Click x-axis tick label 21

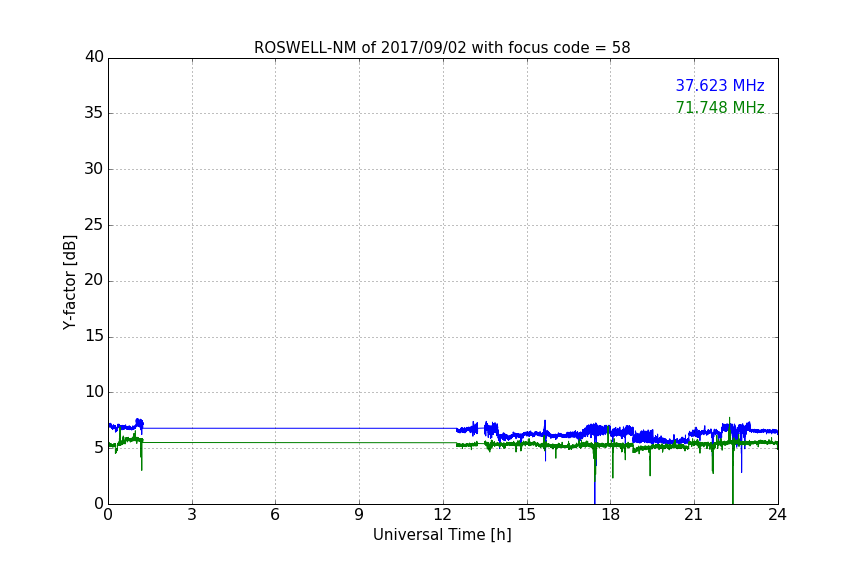[694, 515]
